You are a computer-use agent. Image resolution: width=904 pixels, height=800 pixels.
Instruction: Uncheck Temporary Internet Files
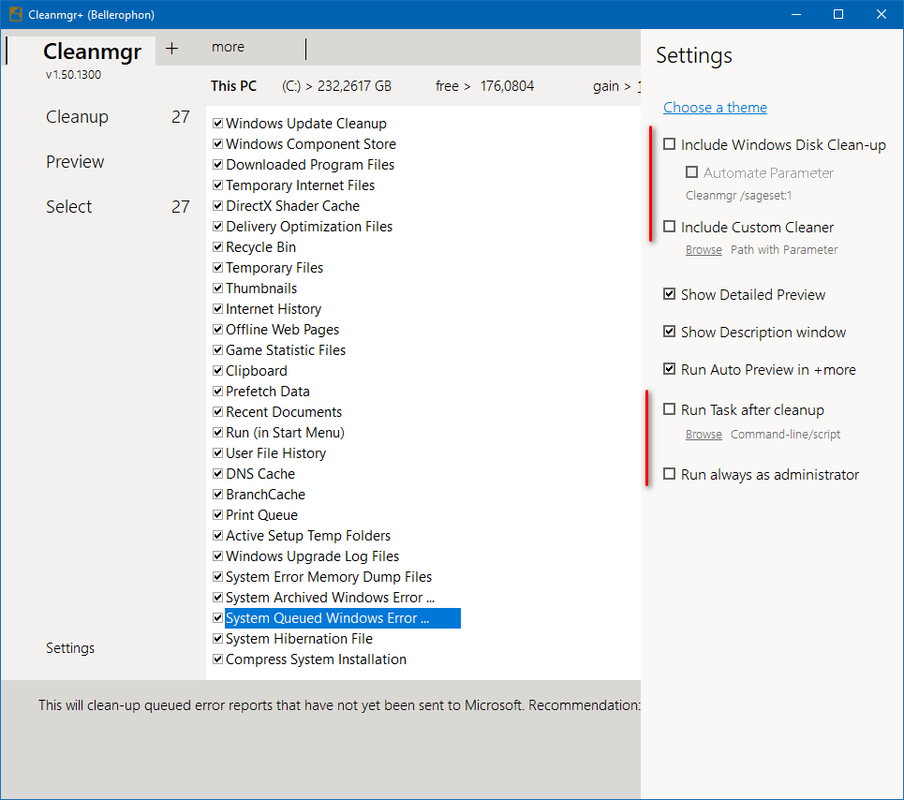click(217, 185)
